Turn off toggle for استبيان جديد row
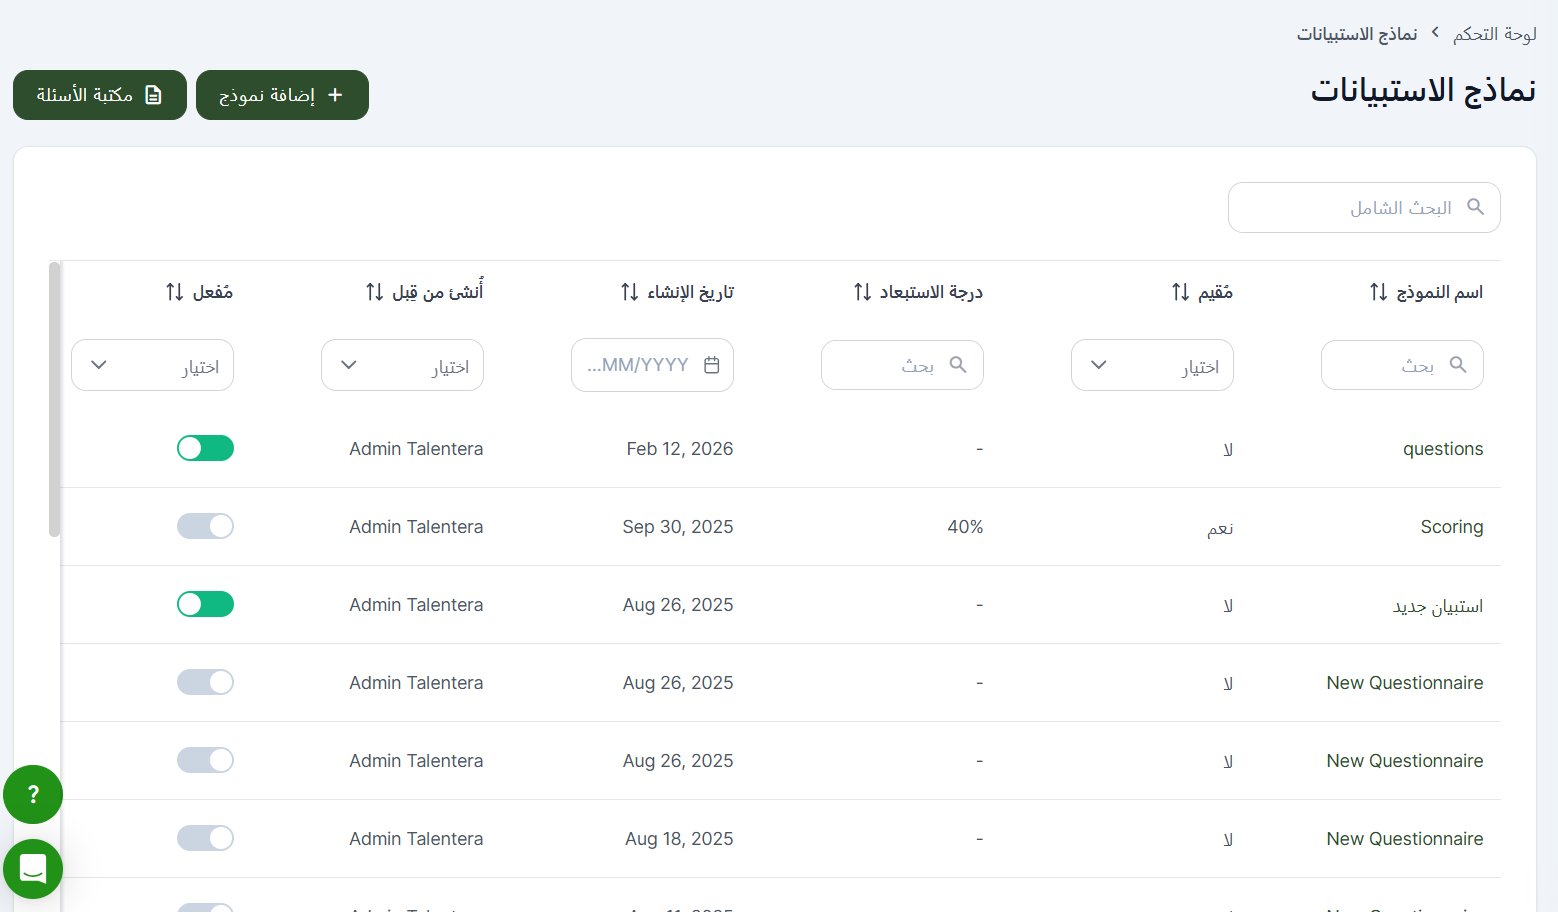This screenshot has width=1558, height=912. 205,604
